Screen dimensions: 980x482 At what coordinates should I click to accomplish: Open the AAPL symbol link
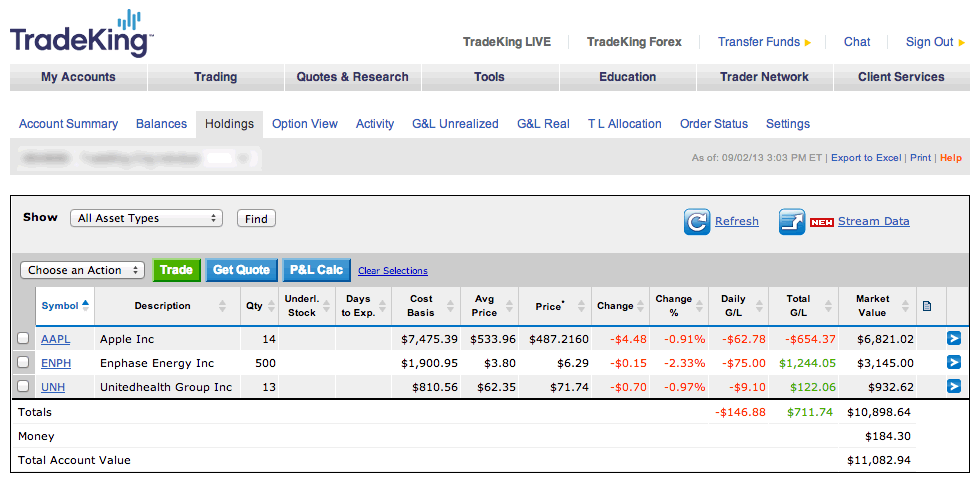(56, 339)
